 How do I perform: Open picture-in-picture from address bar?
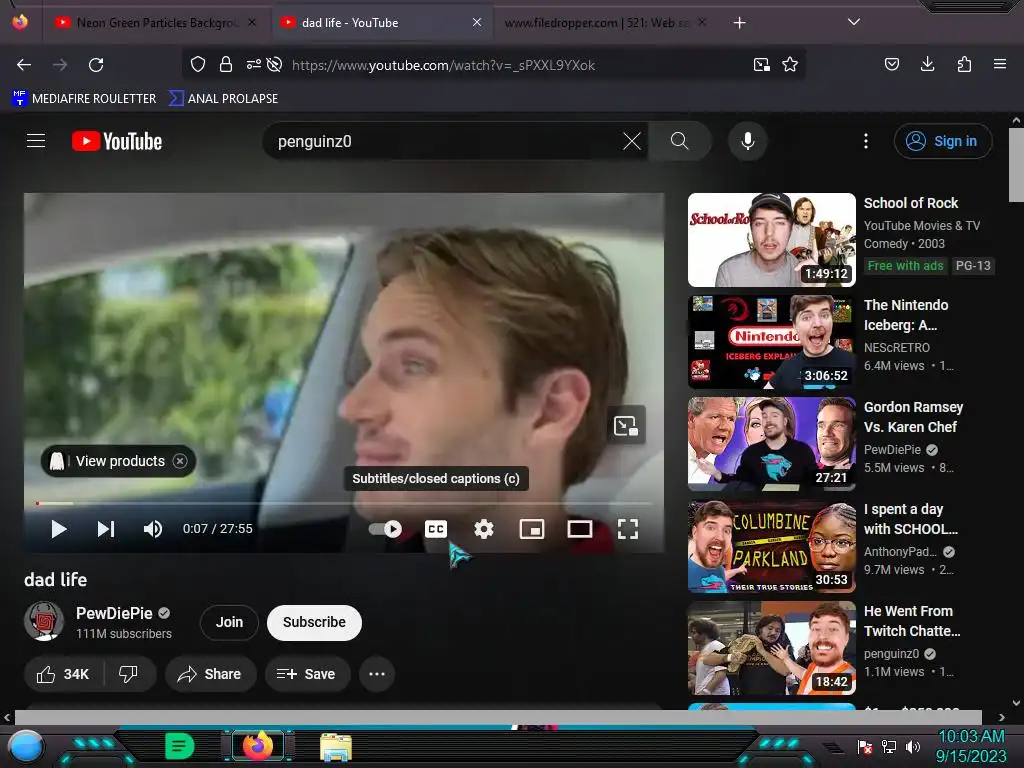coord(761,64)
